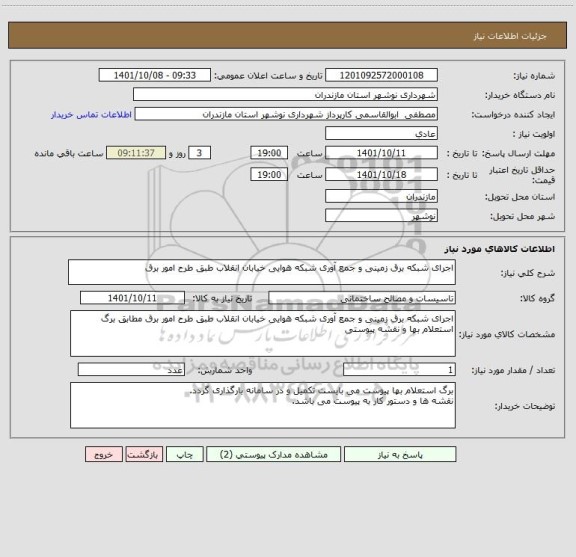Click the delivery province field مازندران

[x=381, y=196]
